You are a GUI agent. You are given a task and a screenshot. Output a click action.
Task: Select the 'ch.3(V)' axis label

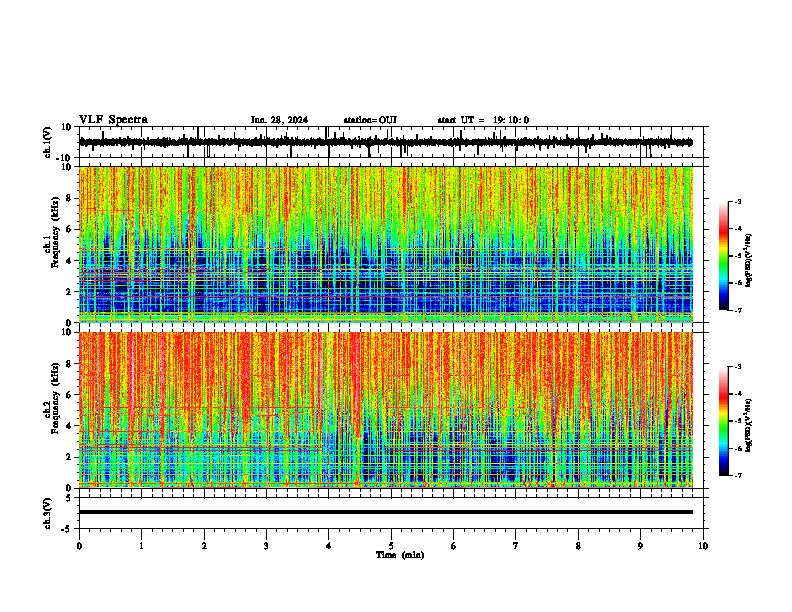(x=48, y=513)
